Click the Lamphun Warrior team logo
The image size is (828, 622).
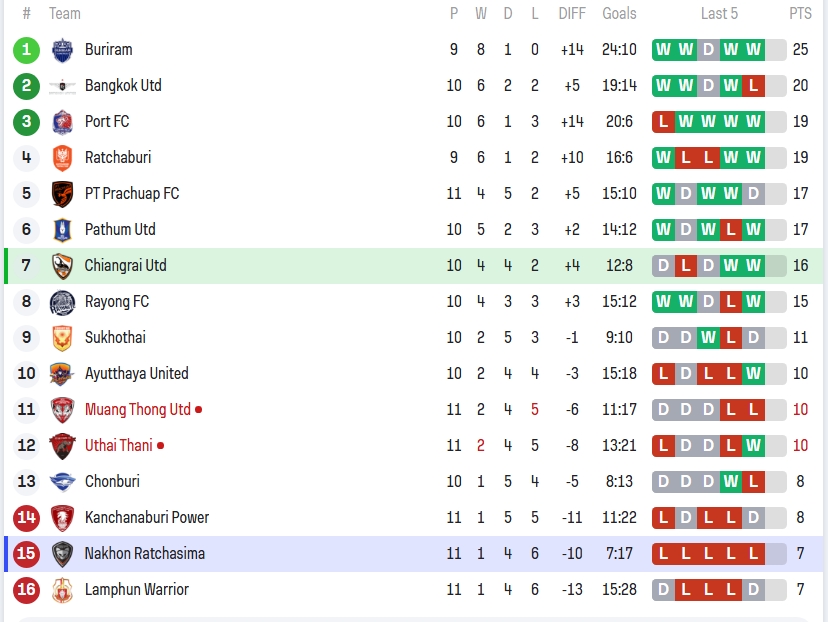(x=62, y=590)
